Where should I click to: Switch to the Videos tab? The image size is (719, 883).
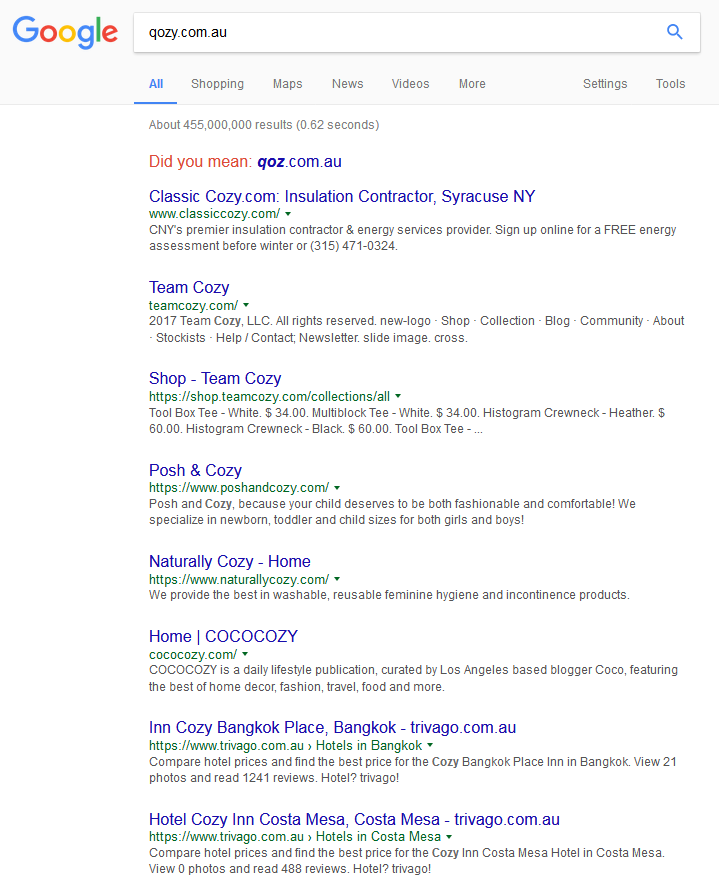(x=410, y=84)
